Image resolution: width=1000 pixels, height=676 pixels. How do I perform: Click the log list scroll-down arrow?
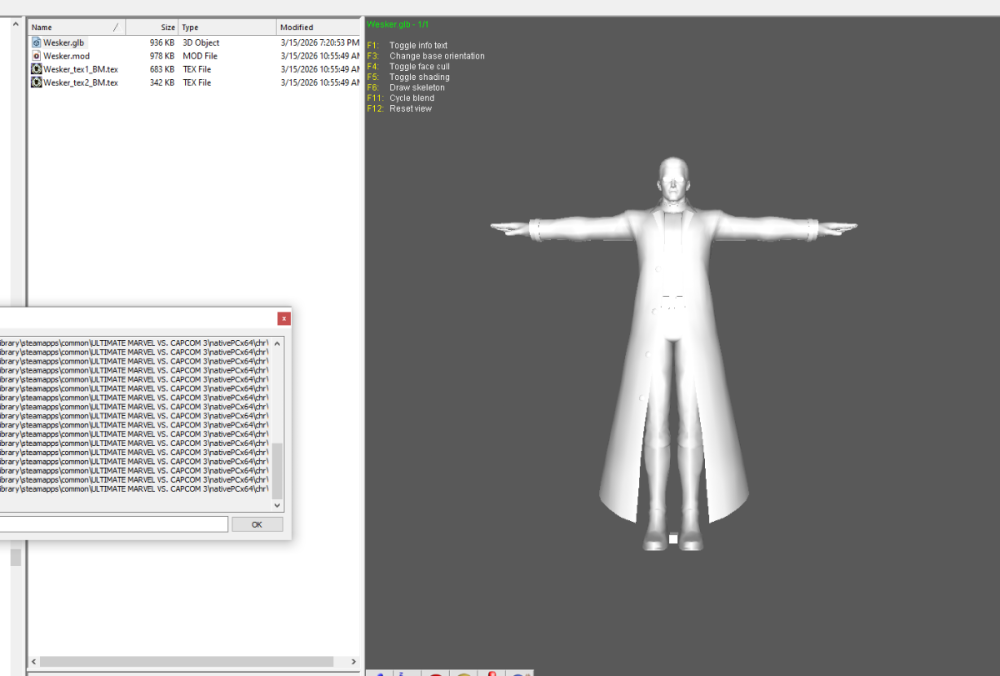click(x=277, y=505)
